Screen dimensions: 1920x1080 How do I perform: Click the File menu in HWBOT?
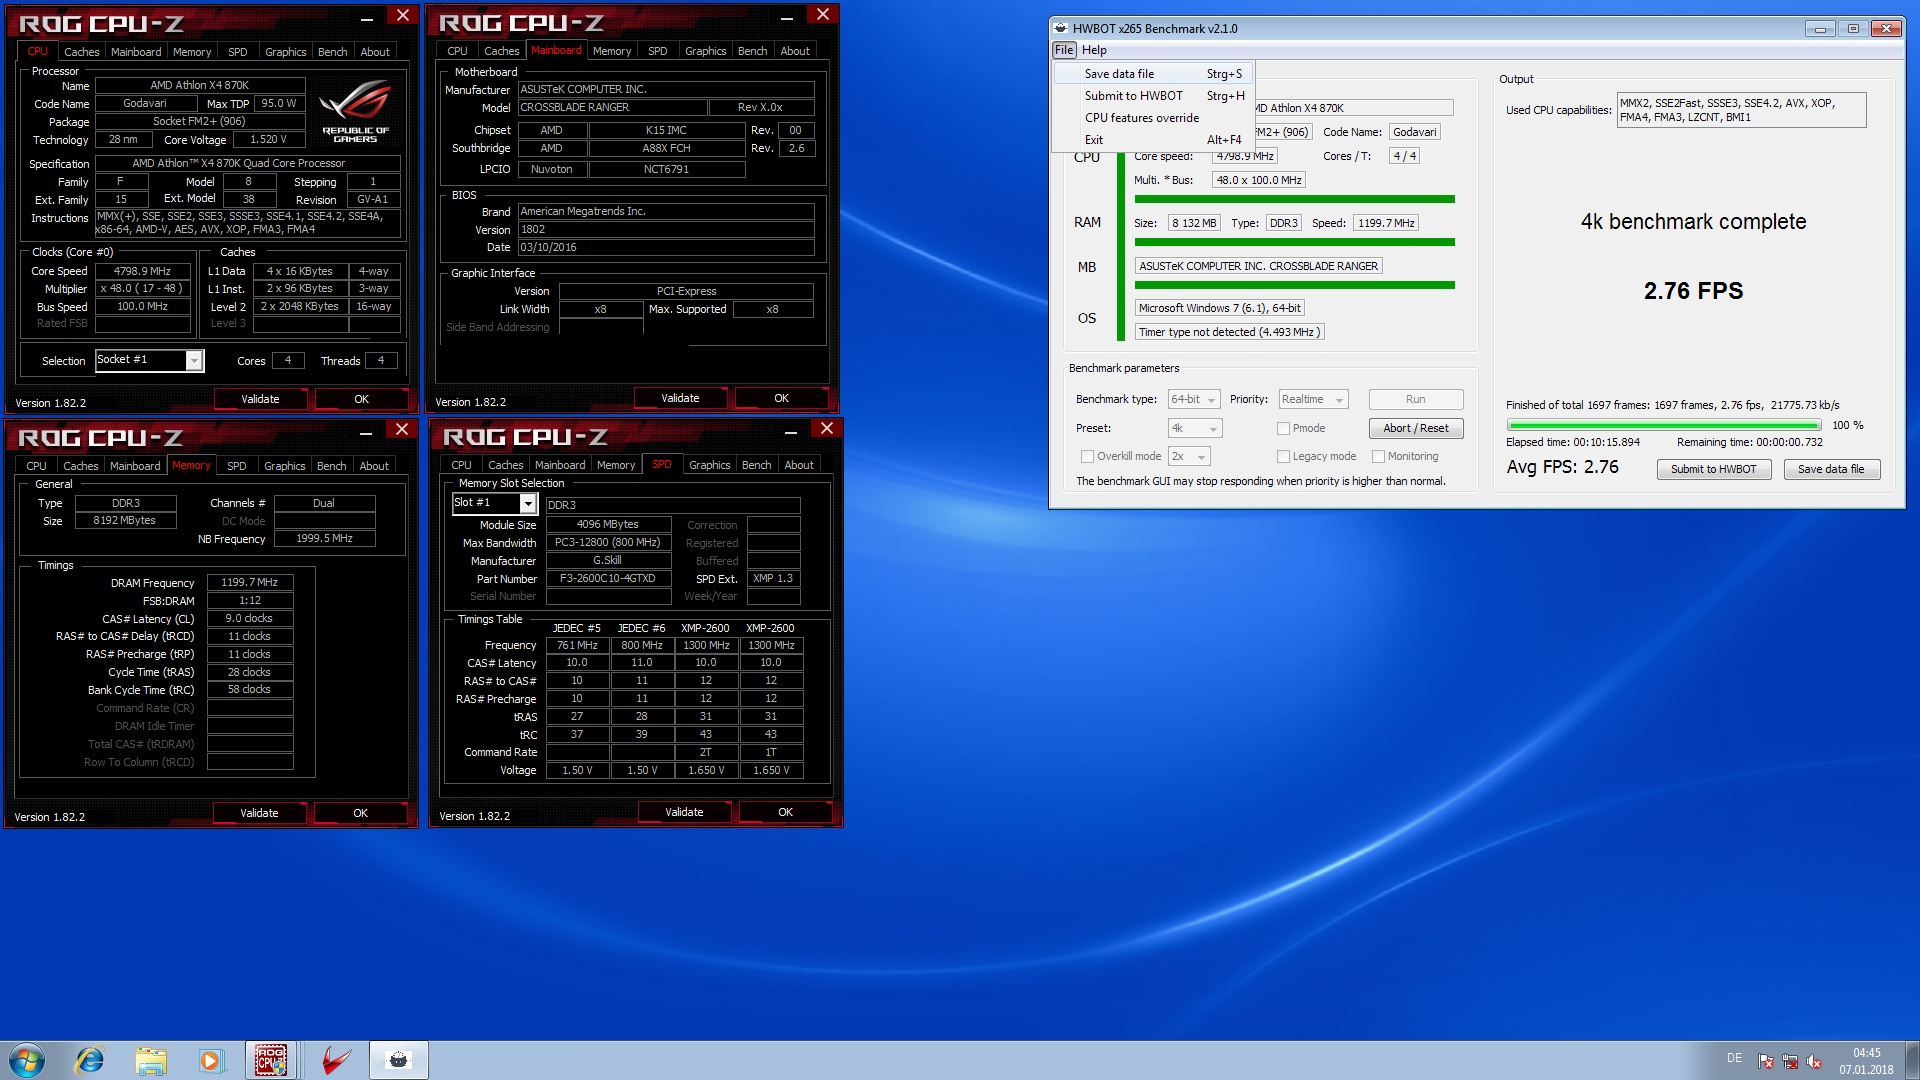[1064, 50]
